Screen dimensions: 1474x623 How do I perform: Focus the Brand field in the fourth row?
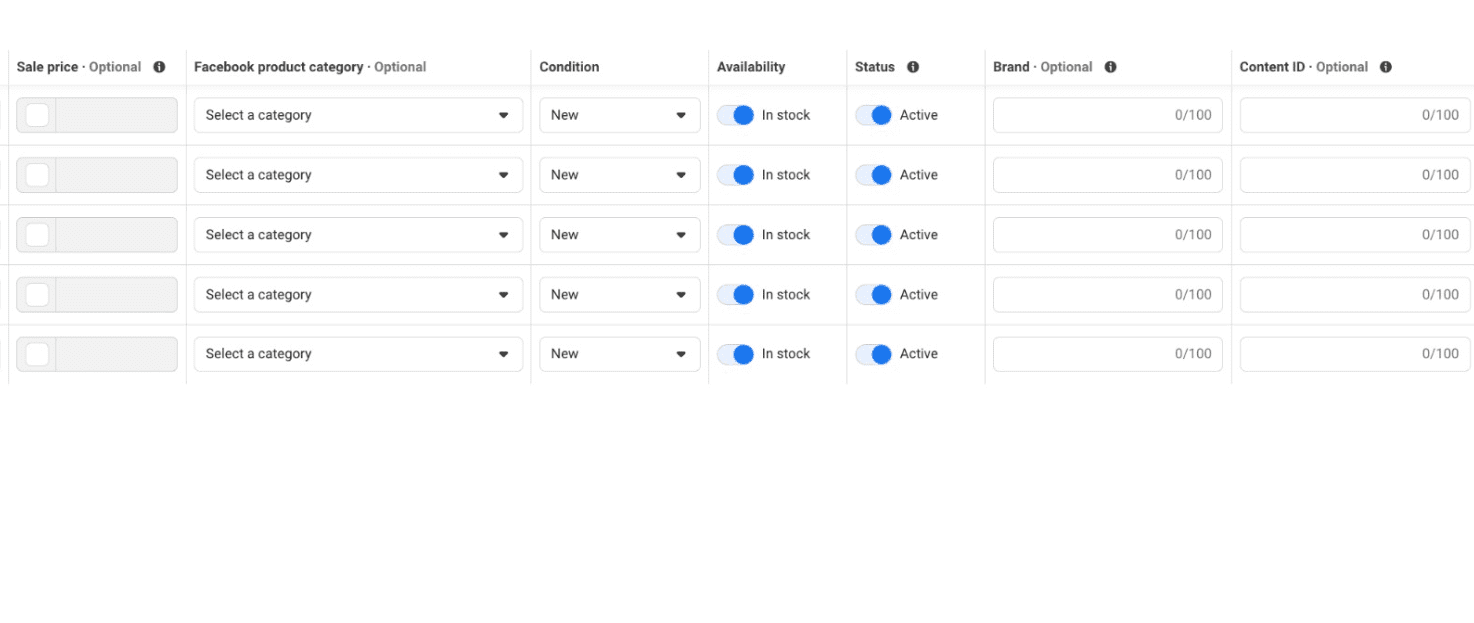[x=1107, y=295]
